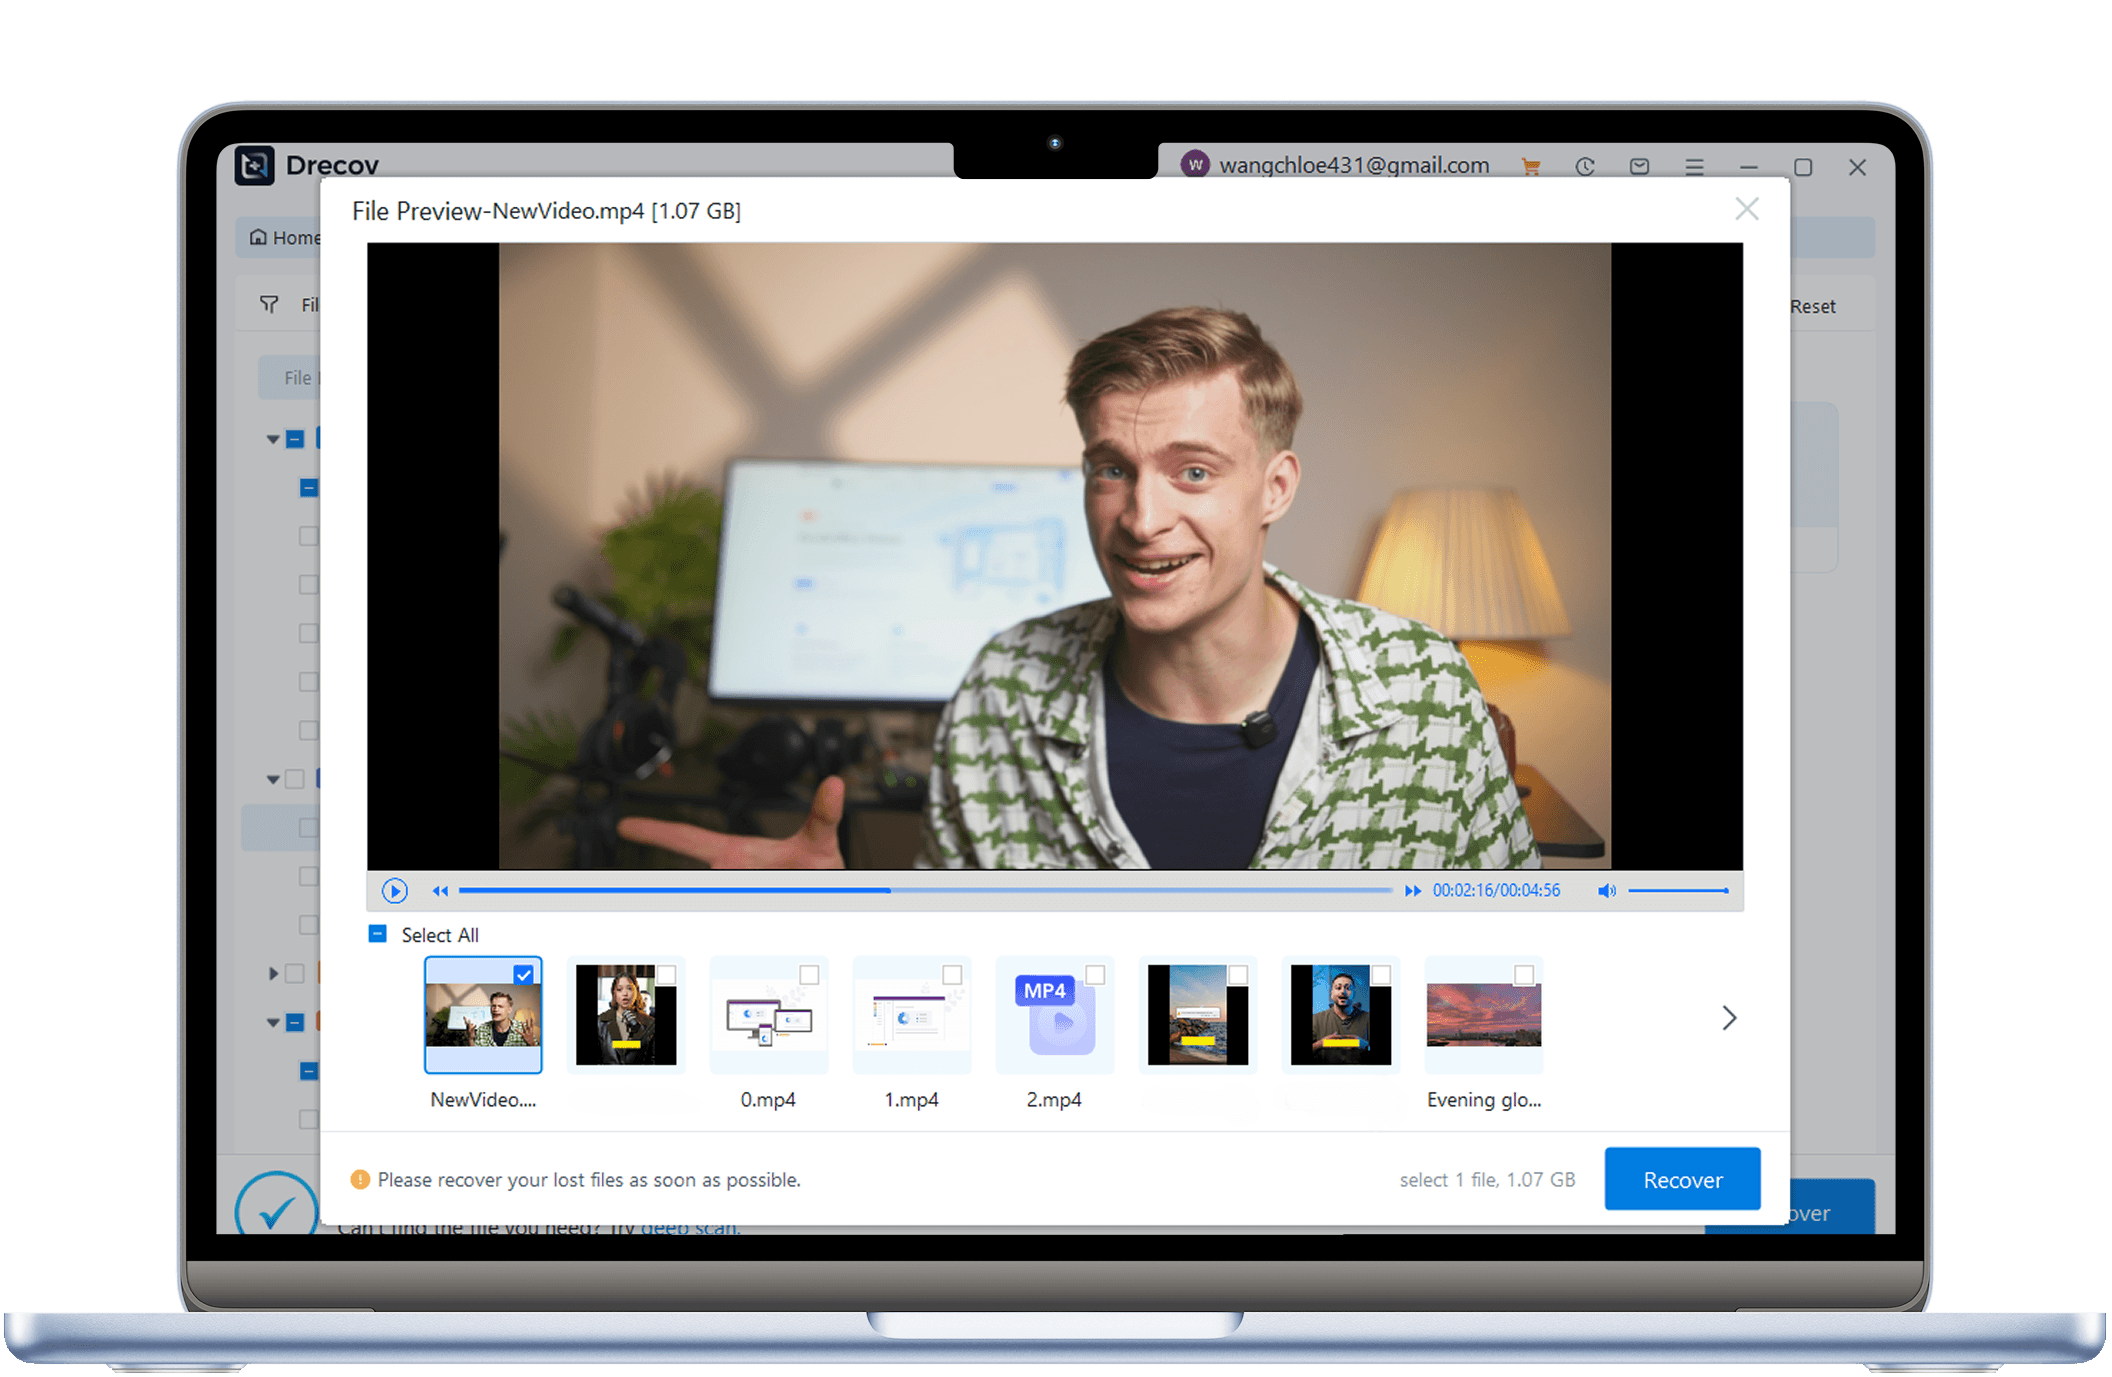2112x1377 pixels.
Task: Click the rewind double-arrow icon
Action: tap(440, 890)
